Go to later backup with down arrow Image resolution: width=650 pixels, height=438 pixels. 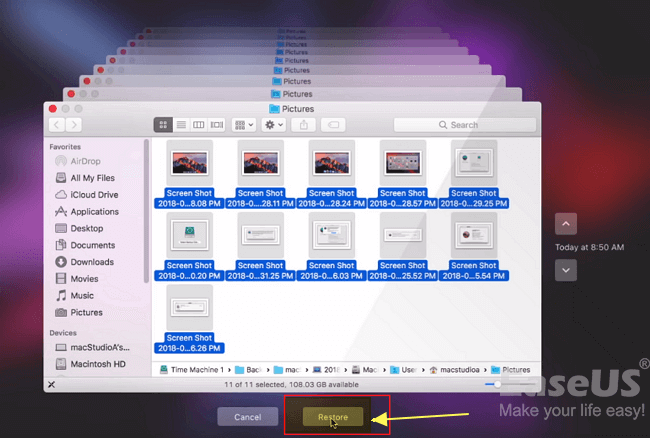pos(566,270)
